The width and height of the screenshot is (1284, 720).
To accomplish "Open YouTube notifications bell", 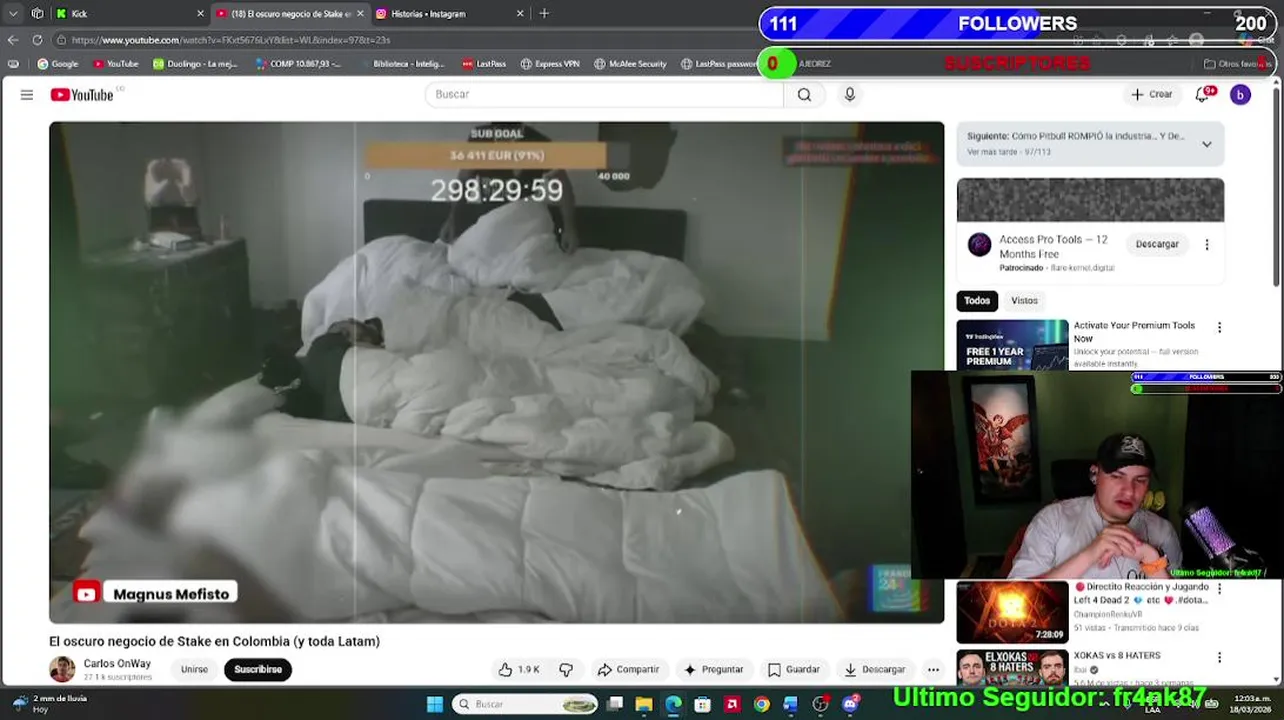I will (x=1203, y=94).
